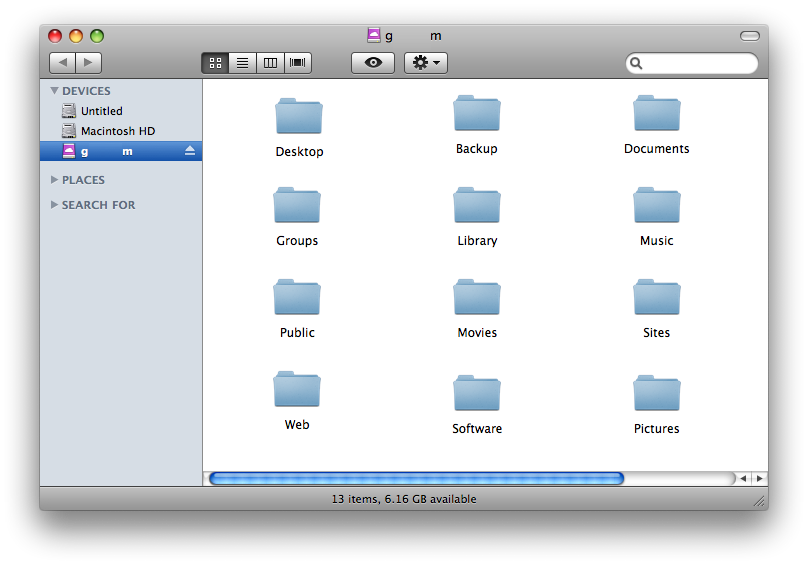The width and height of the screenshot is (808, 565).
Task: Open the Action gear dropdown menu
Action: click(426, 63)
